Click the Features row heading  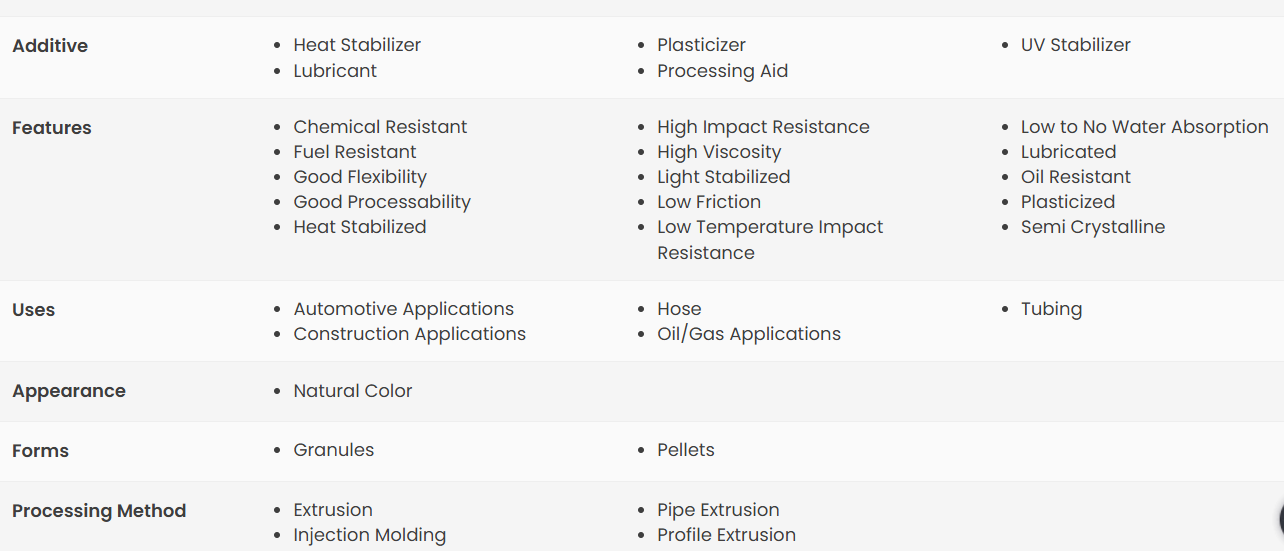(52, 128)
